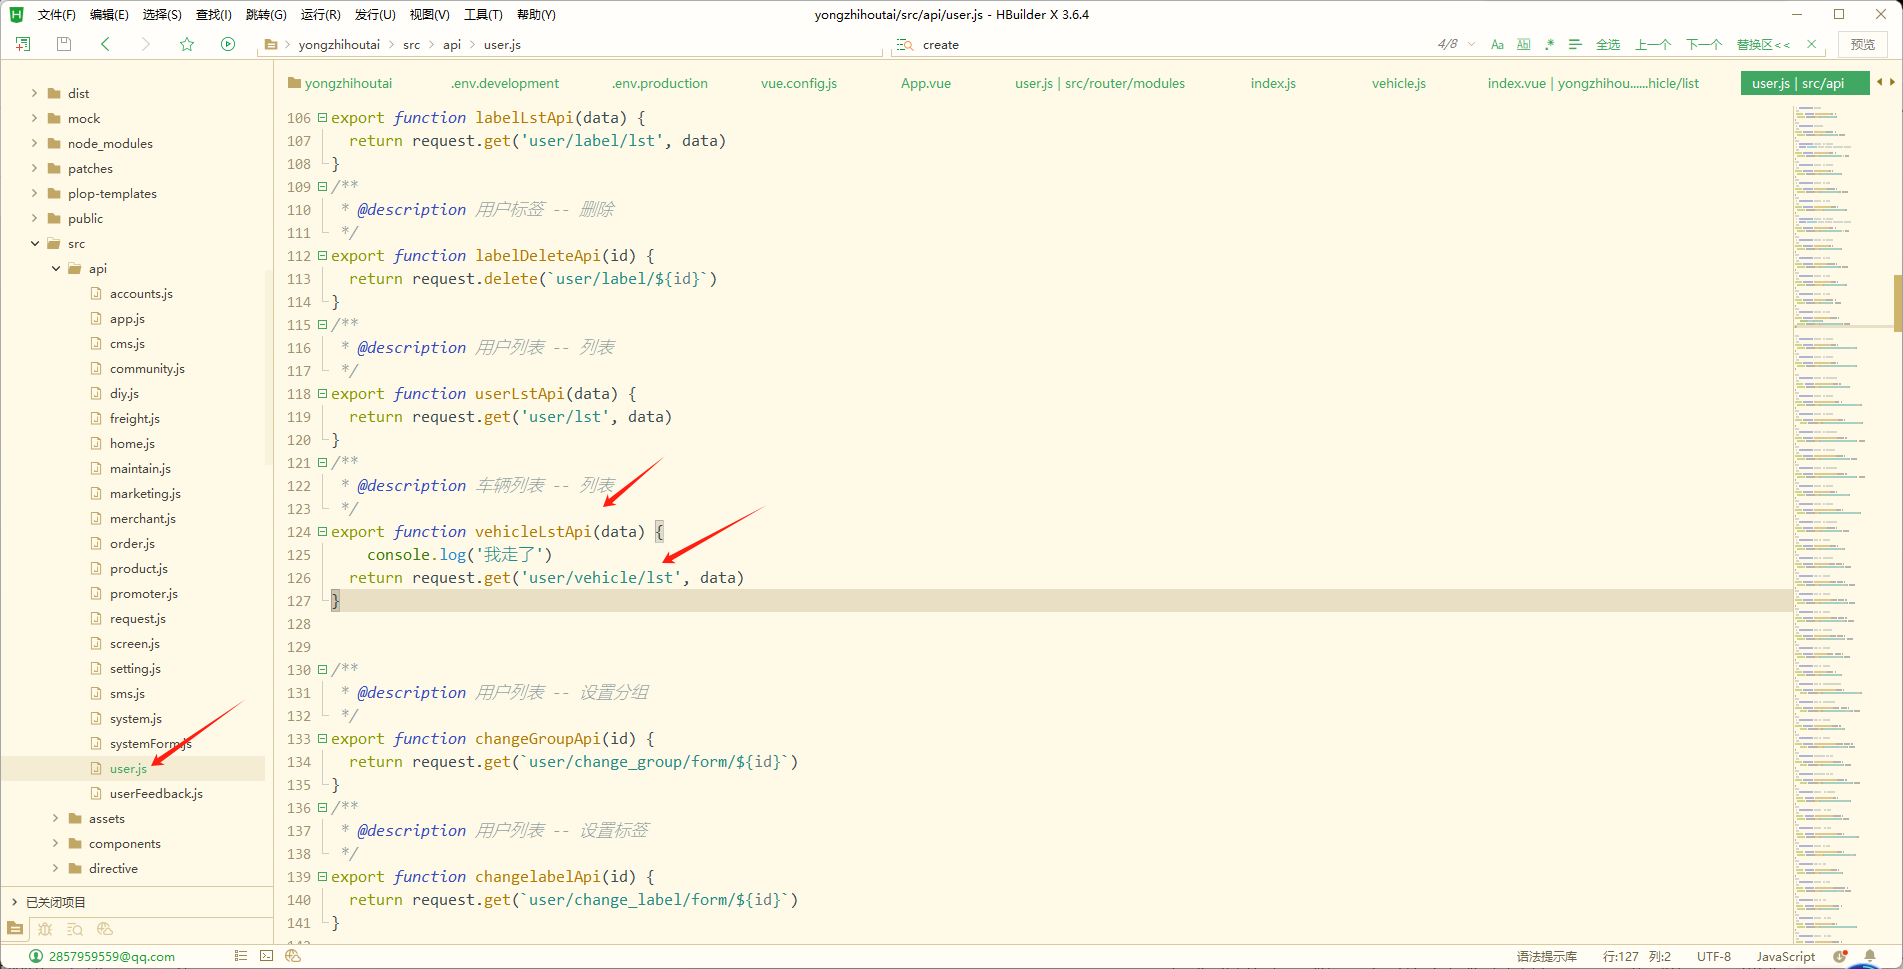The image size is (1903, 969).
Task: Expand the assets folder
Action: [55, 818]
